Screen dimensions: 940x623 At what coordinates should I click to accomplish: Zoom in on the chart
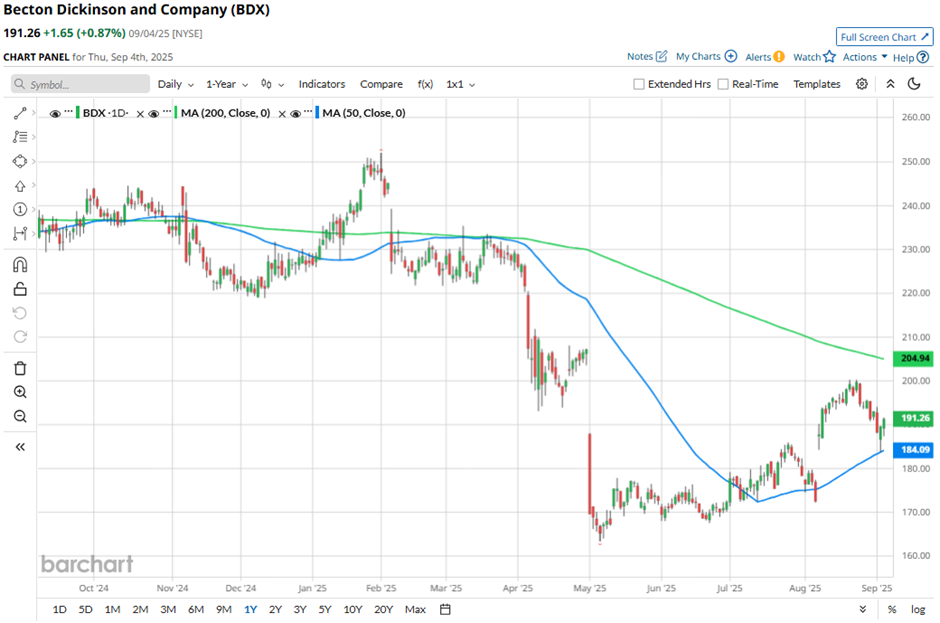[x=20, y=392]
